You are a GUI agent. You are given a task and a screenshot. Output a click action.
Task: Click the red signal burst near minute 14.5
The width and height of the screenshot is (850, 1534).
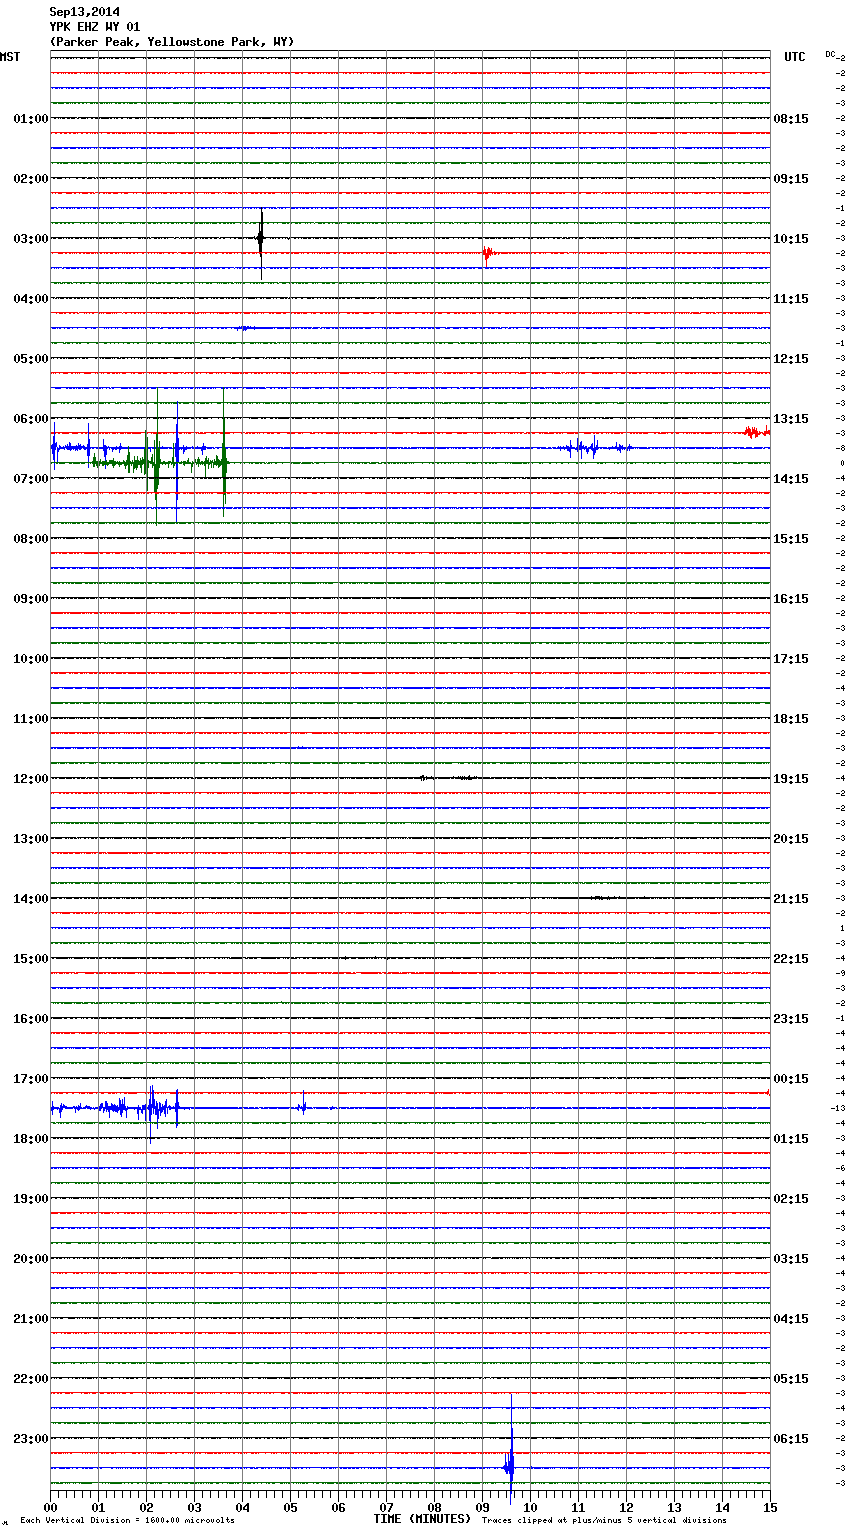coord(757,432)
